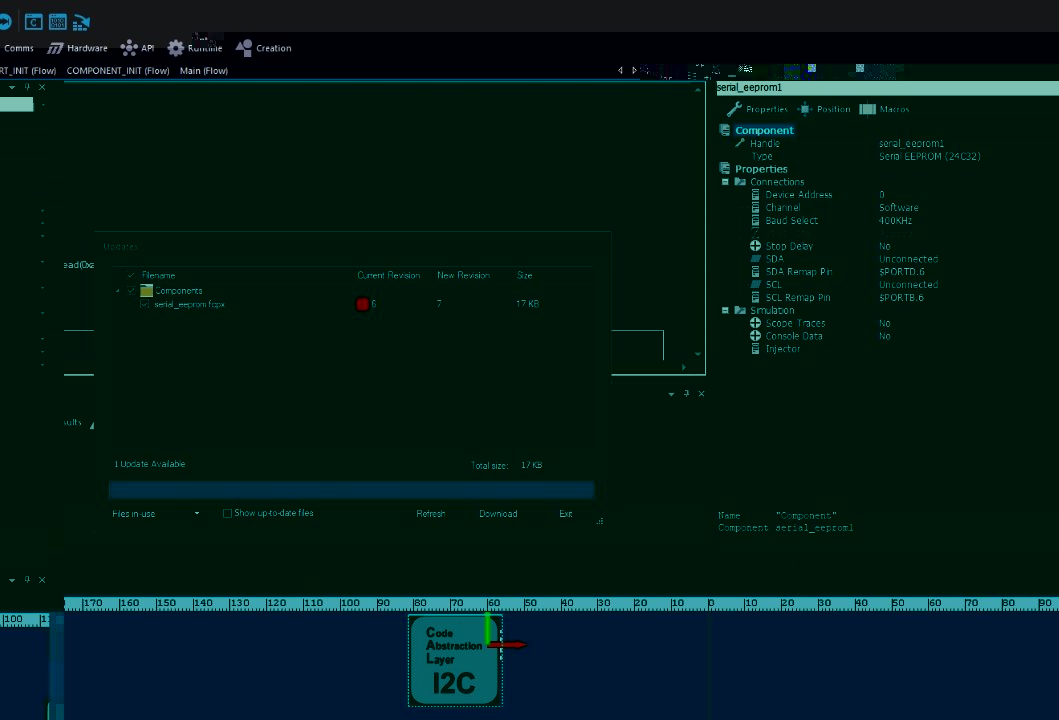The image size is (1059, 720).
Task: Switch to COMPONENT_INIT (Flow) tab
Action: click(x=118, y=70)
